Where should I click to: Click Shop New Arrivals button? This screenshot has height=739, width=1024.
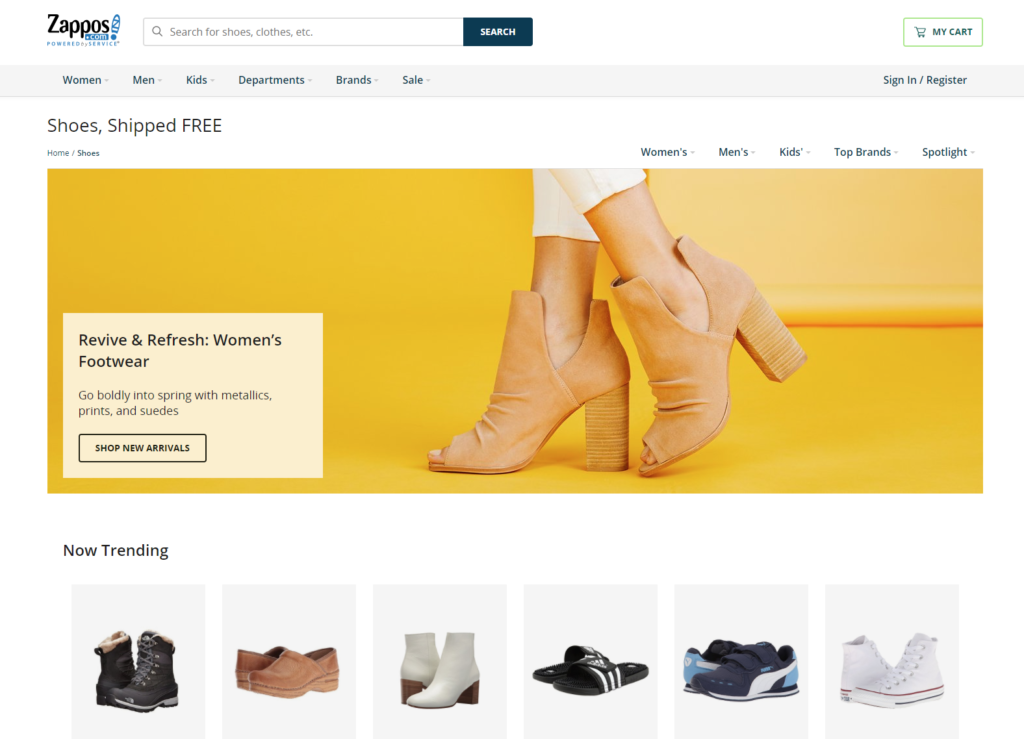(x=142, y=448)
